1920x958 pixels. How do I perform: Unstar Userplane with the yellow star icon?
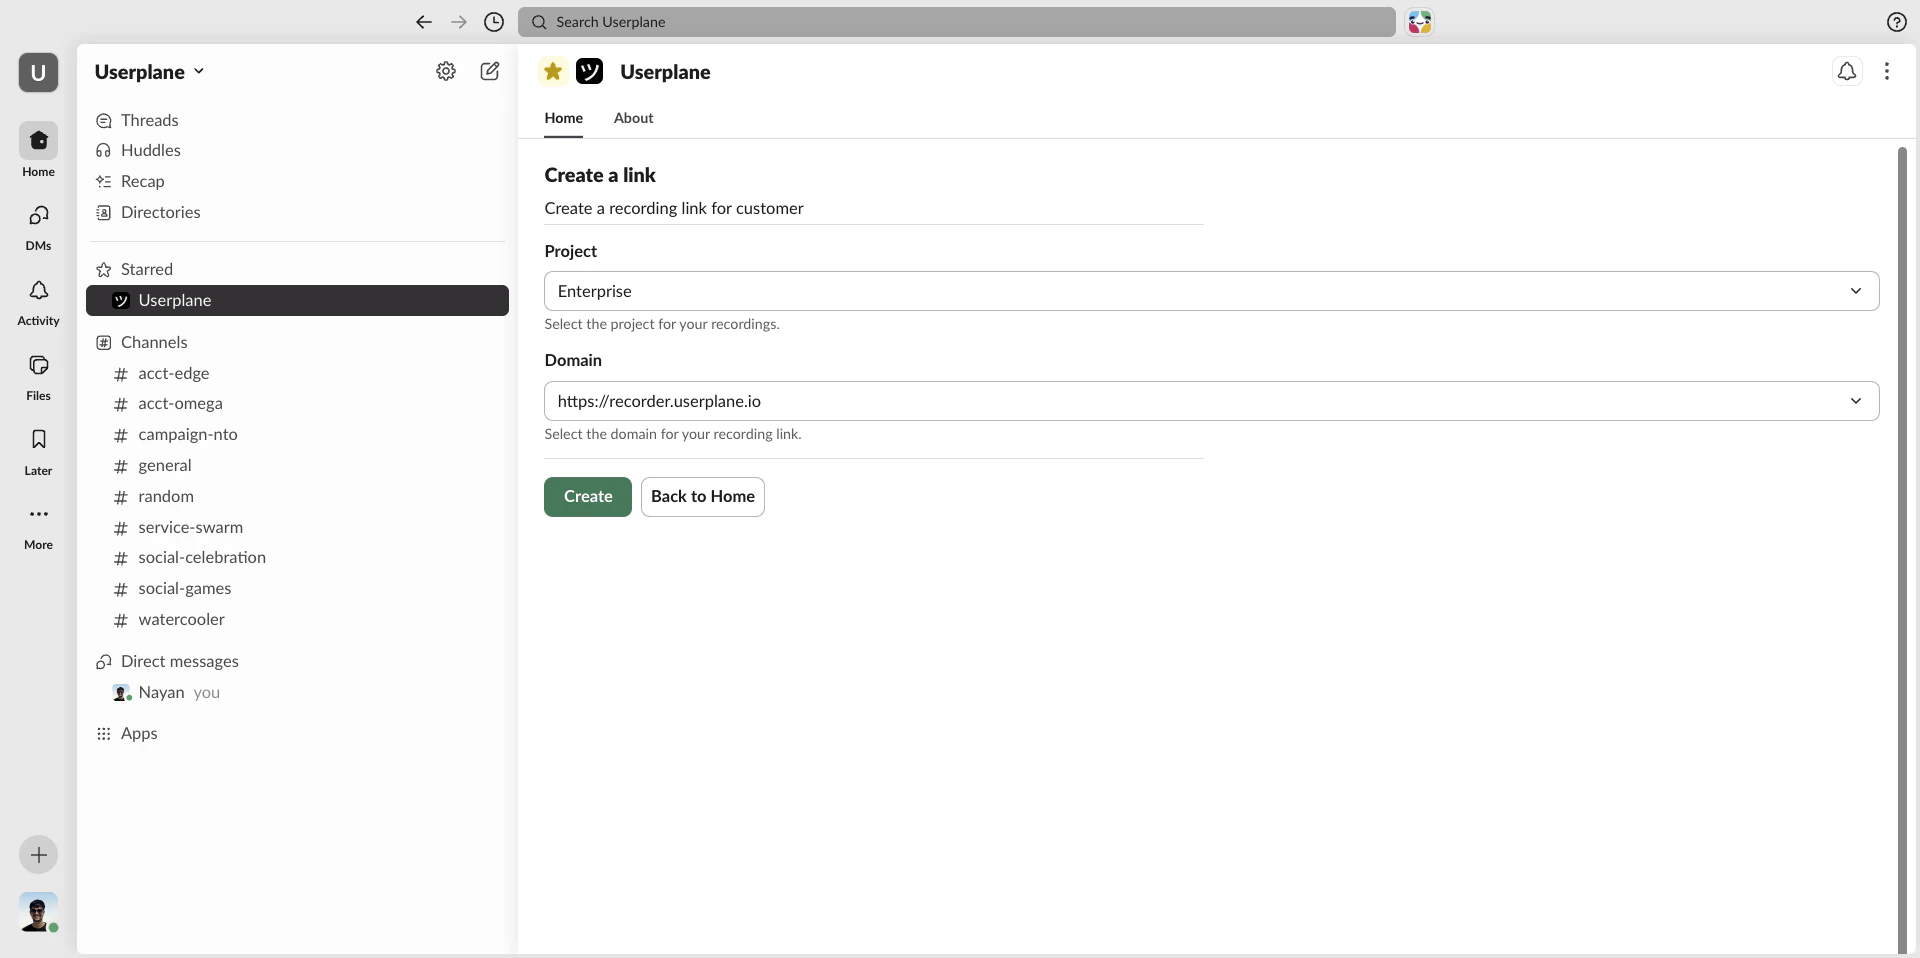point(553,71)
